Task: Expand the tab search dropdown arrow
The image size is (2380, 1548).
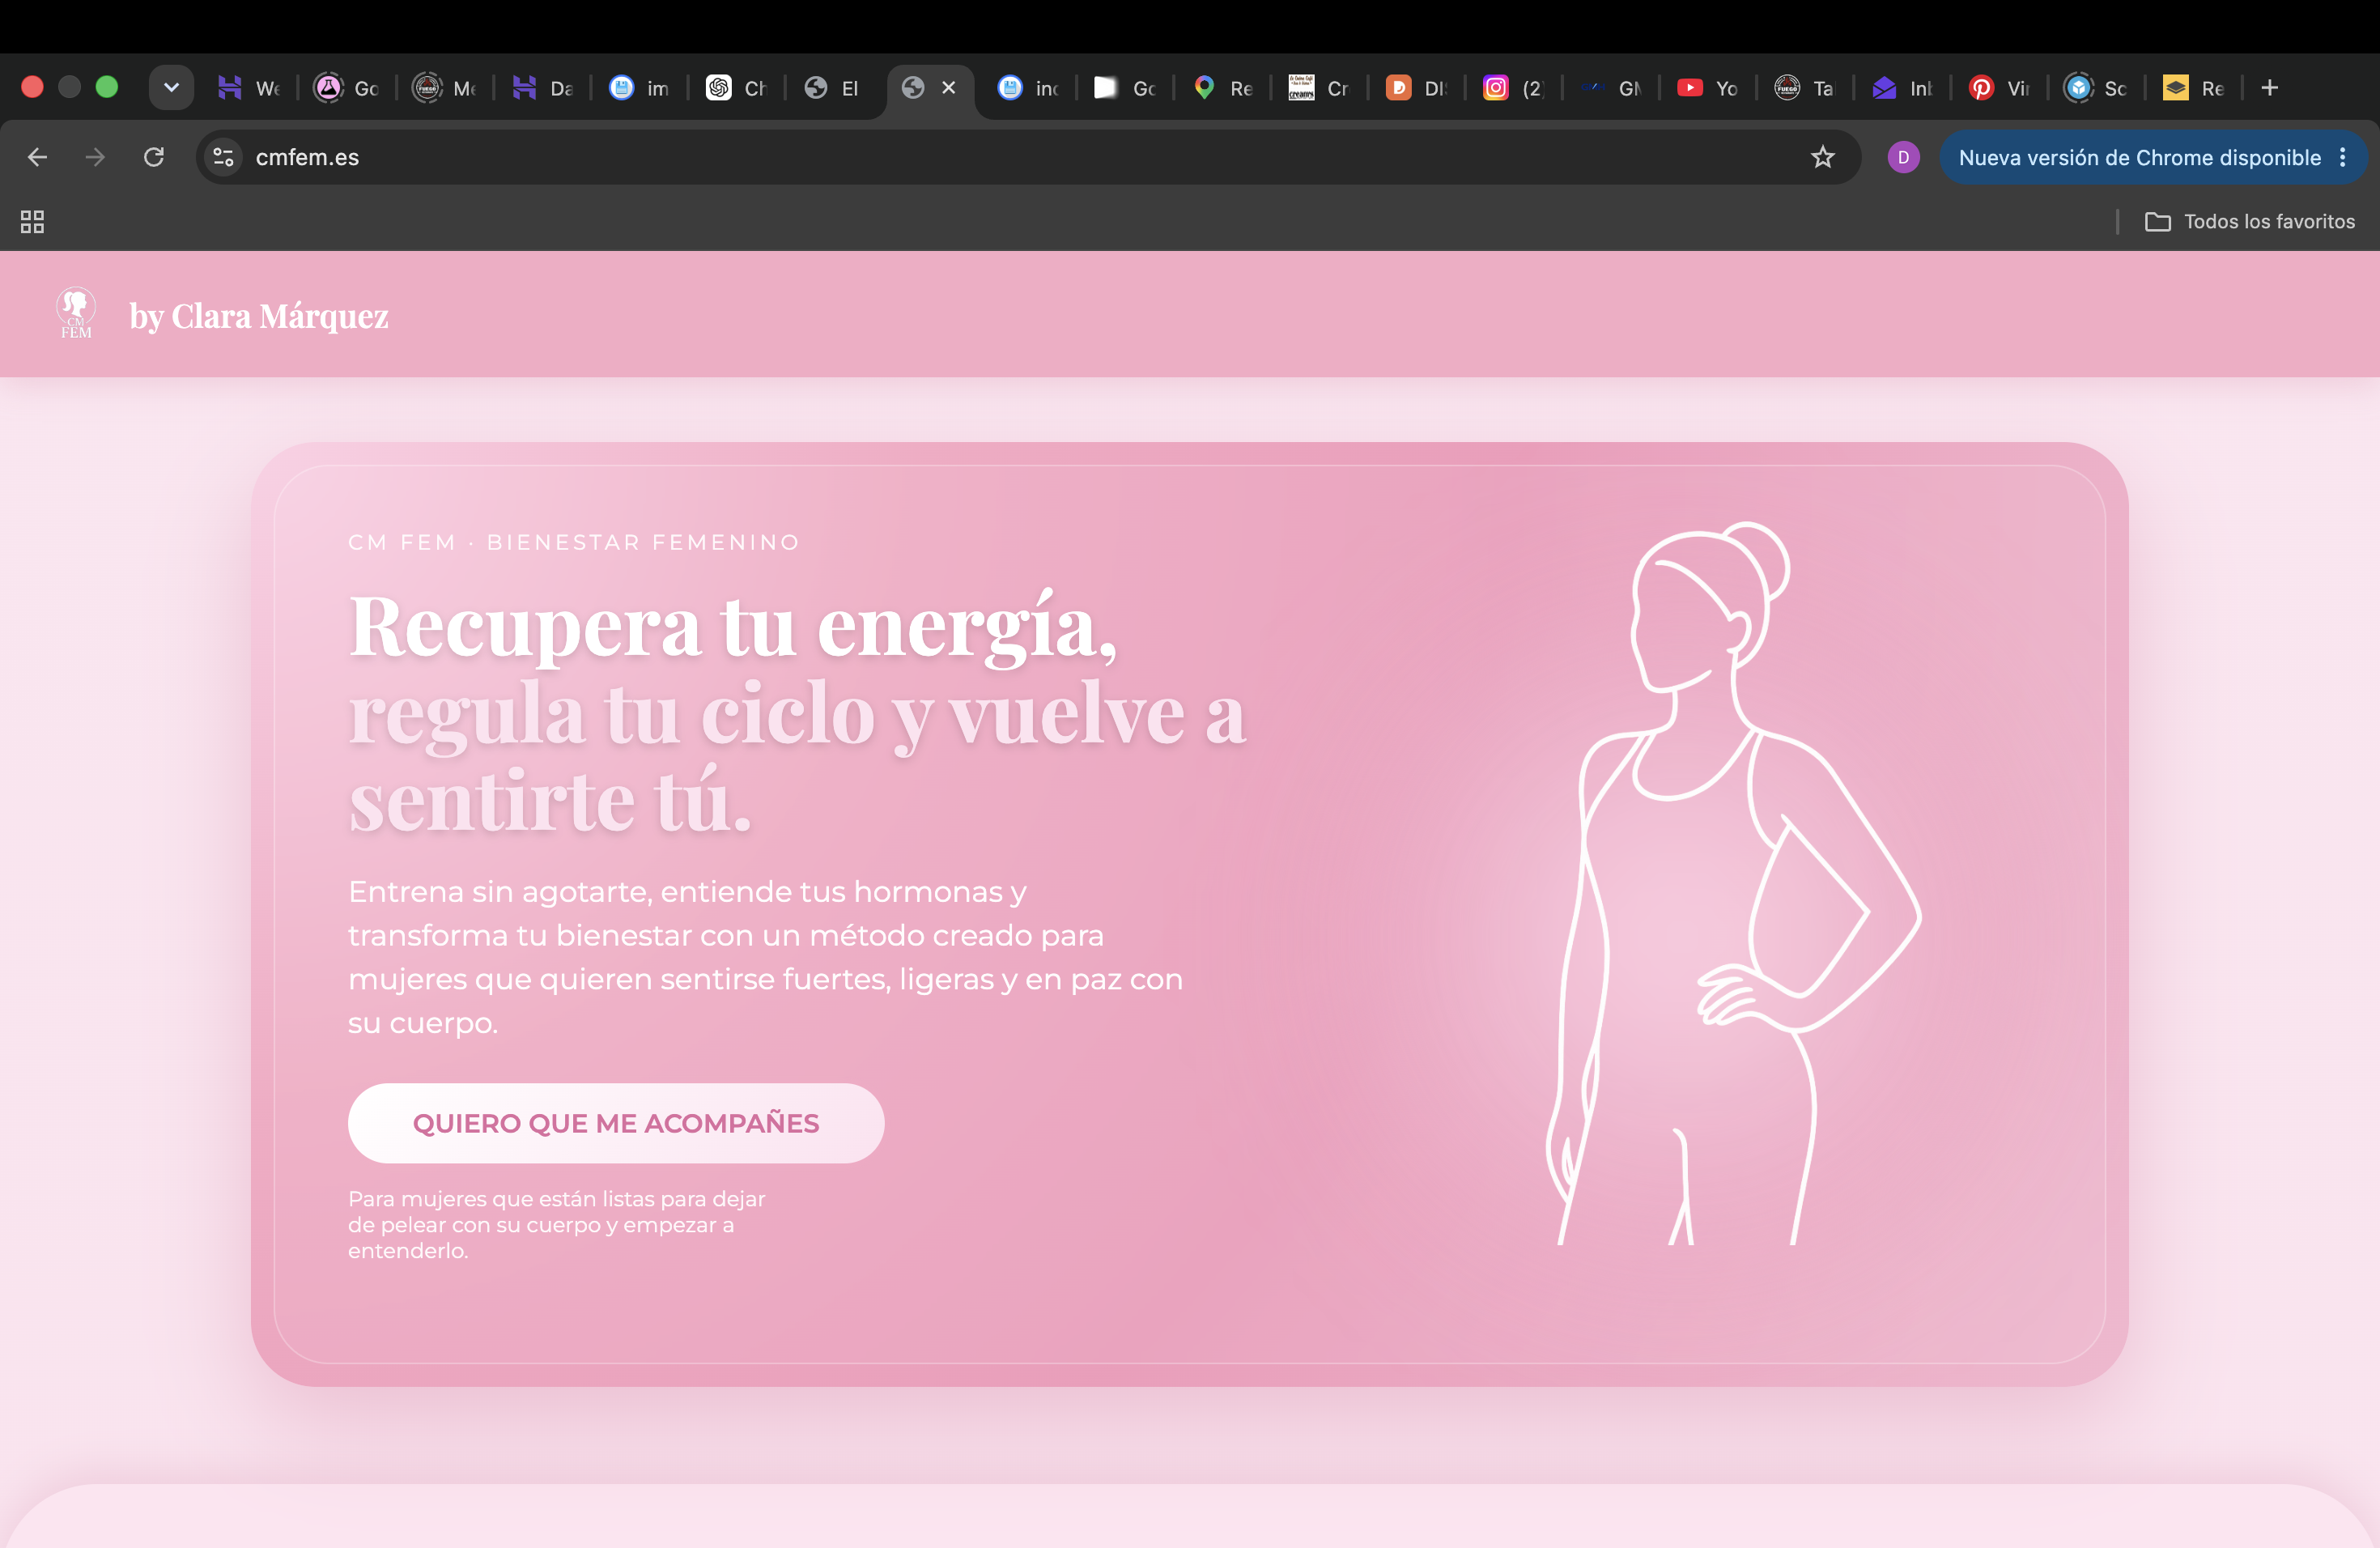Action: click(x=171, y=88)
